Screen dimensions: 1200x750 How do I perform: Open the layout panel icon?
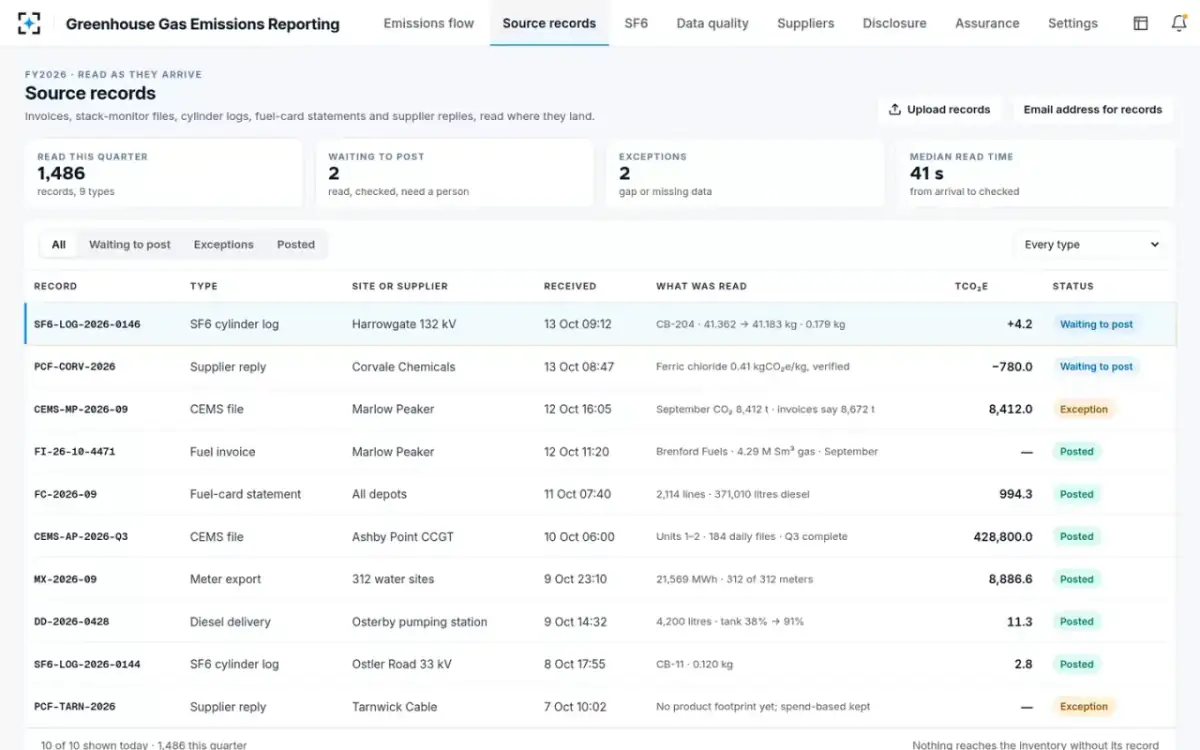click(1140, 23)
